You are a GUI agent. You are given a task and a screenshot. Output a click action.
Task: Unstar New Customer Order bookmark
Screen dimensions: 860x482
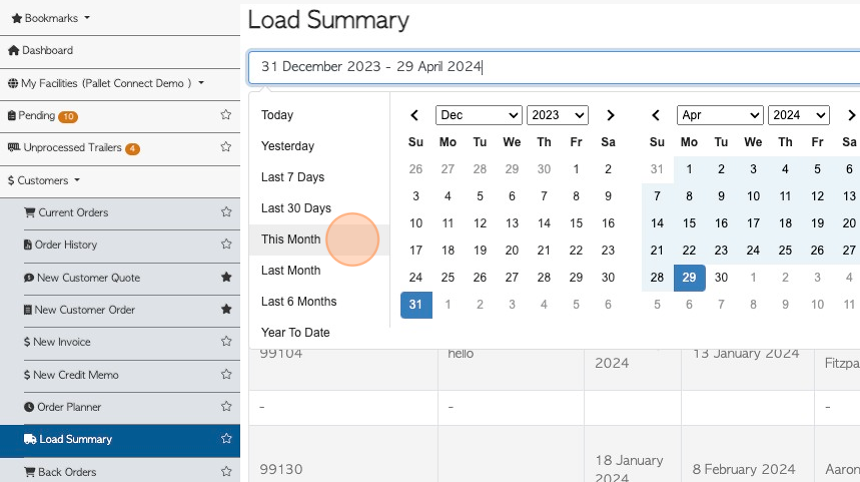click(226, 309)
